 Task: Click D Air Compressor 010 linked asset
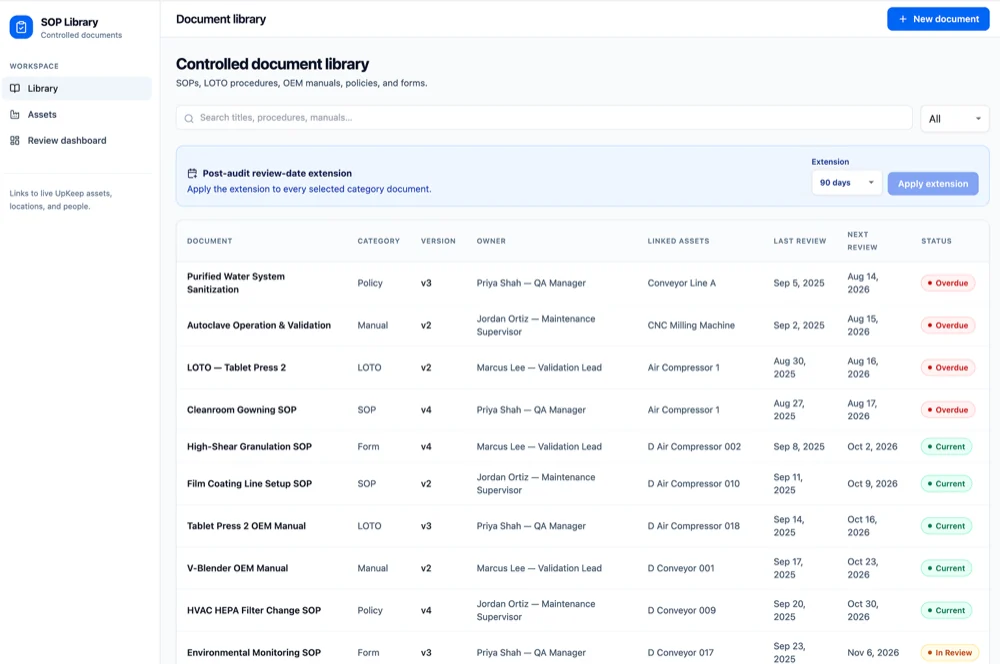pyautogui.click(x=693, y=483)
